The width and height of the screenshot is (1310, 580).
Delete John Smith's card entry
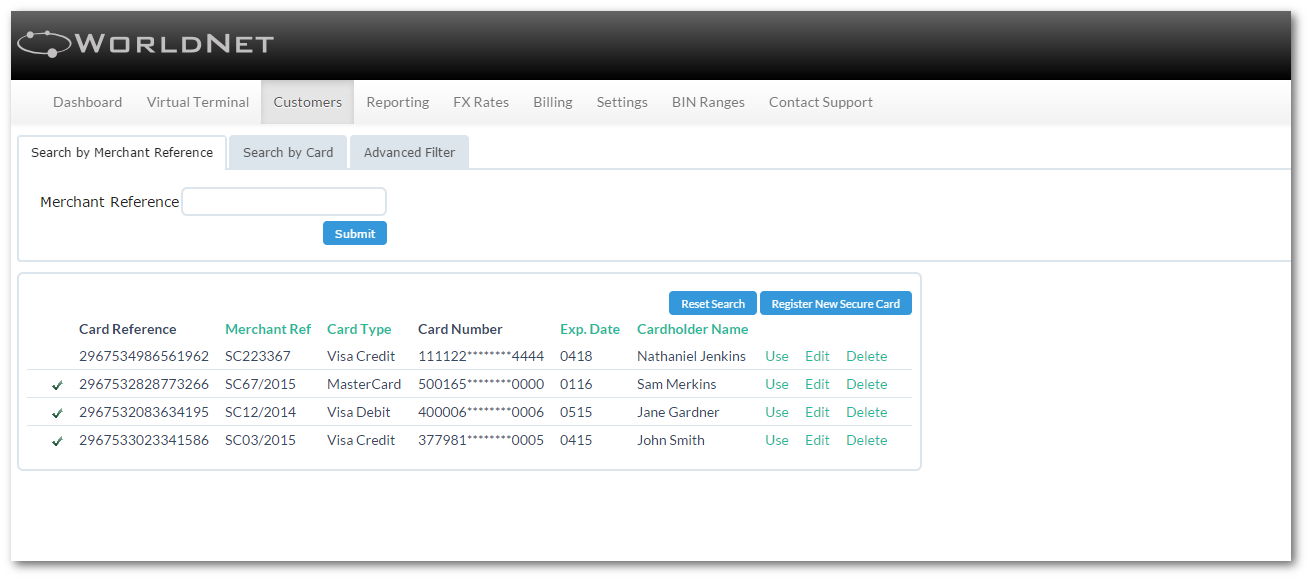click(x=866, y=440)
